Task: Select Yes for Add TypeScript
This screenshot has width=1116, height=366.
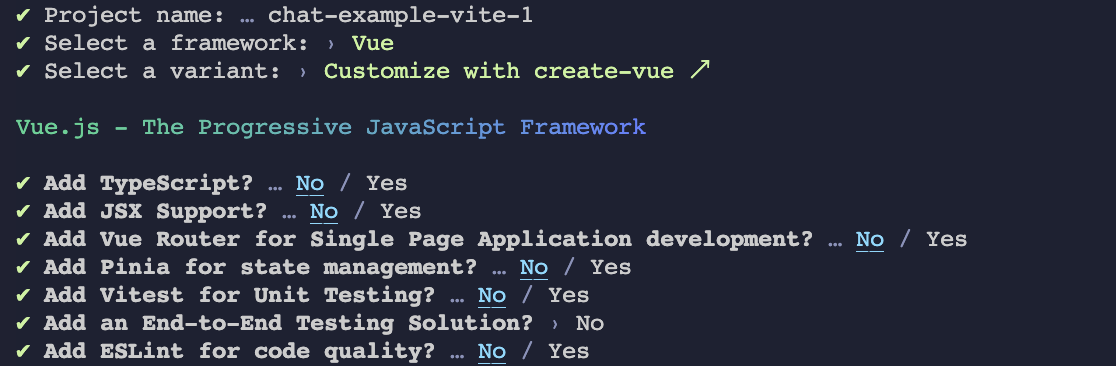Action: (386, 184)
